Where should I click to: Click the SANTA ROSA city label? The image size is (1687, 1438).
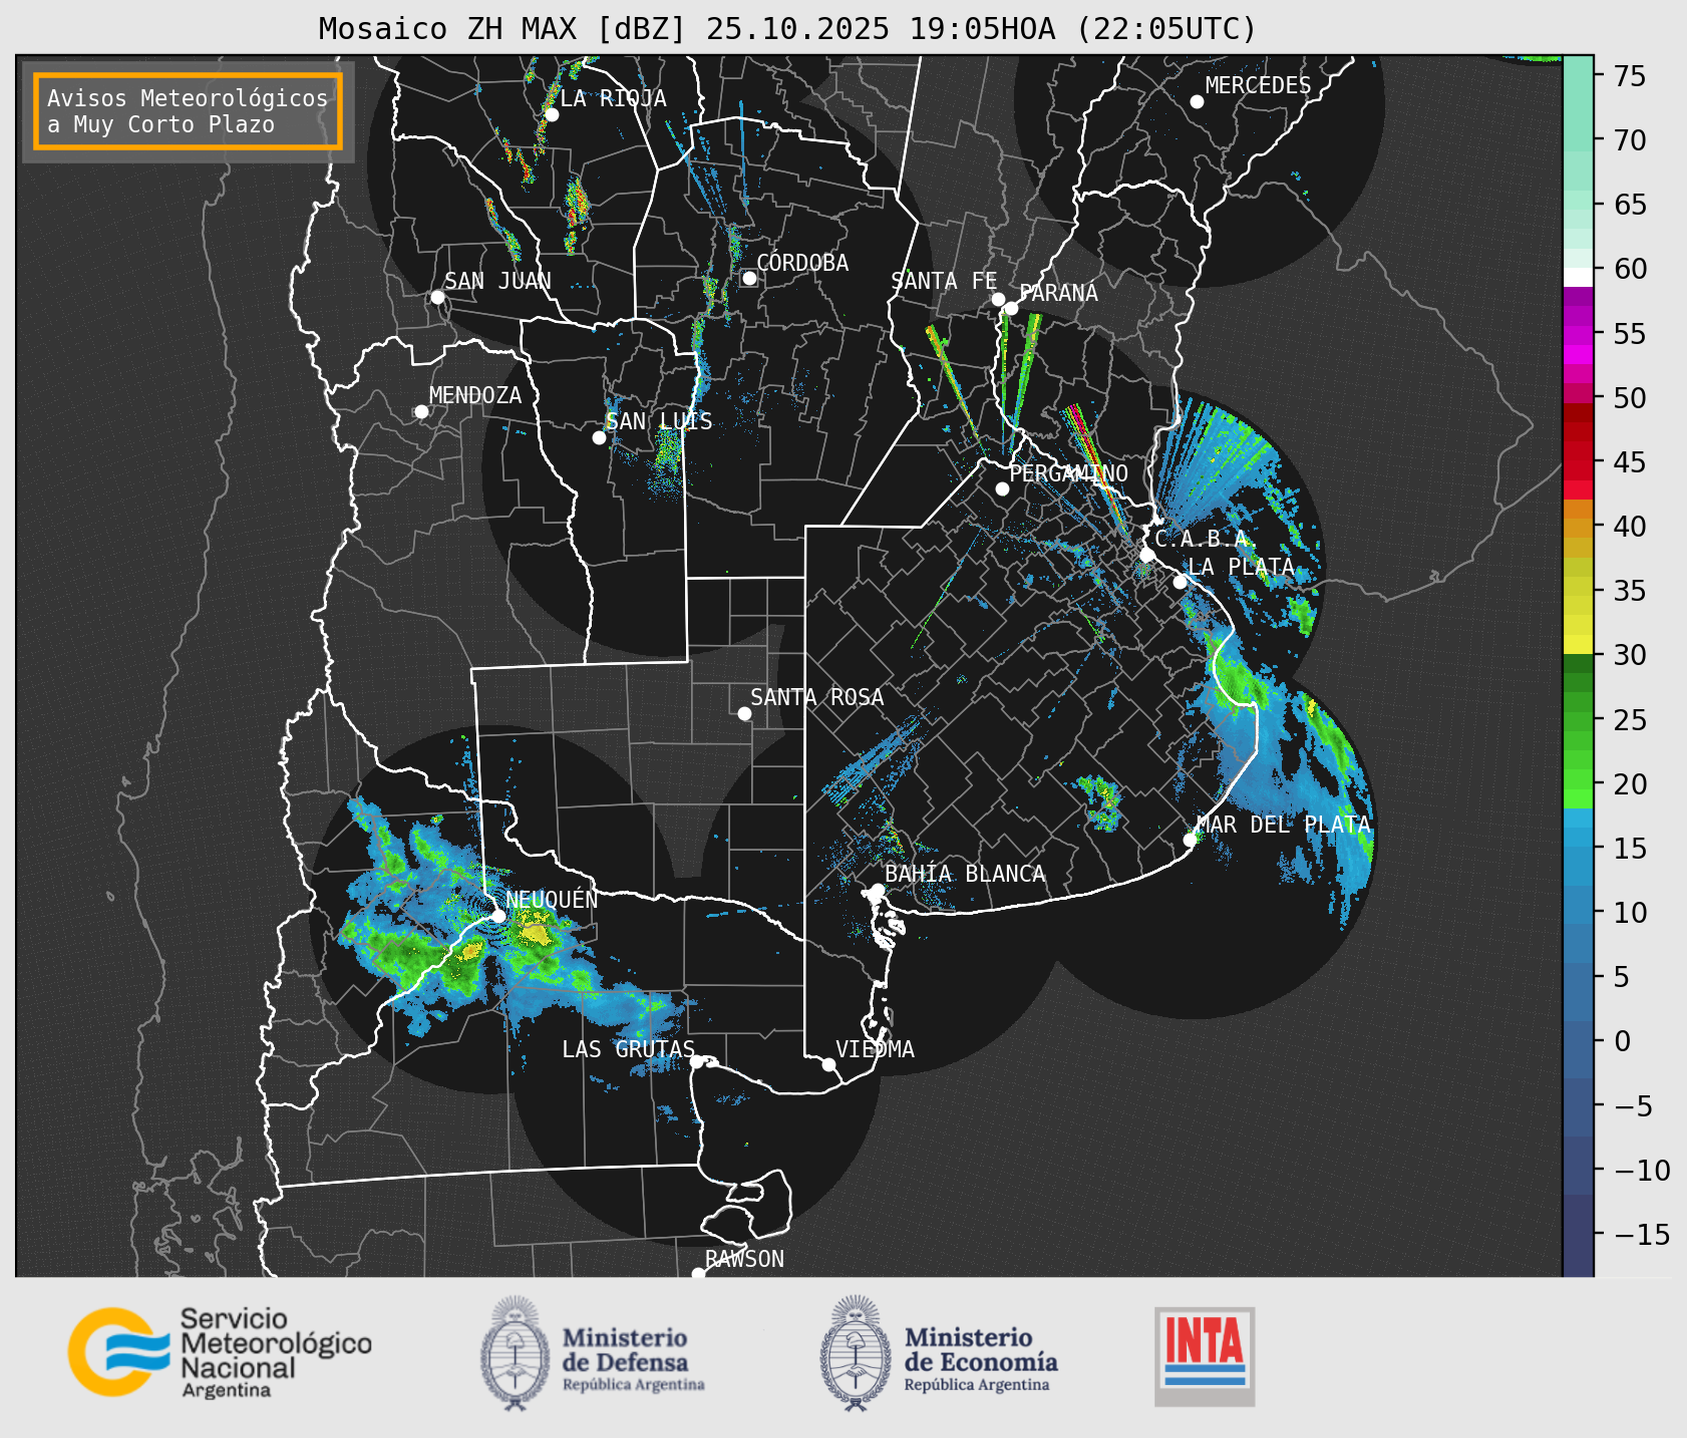click(817, 697)
